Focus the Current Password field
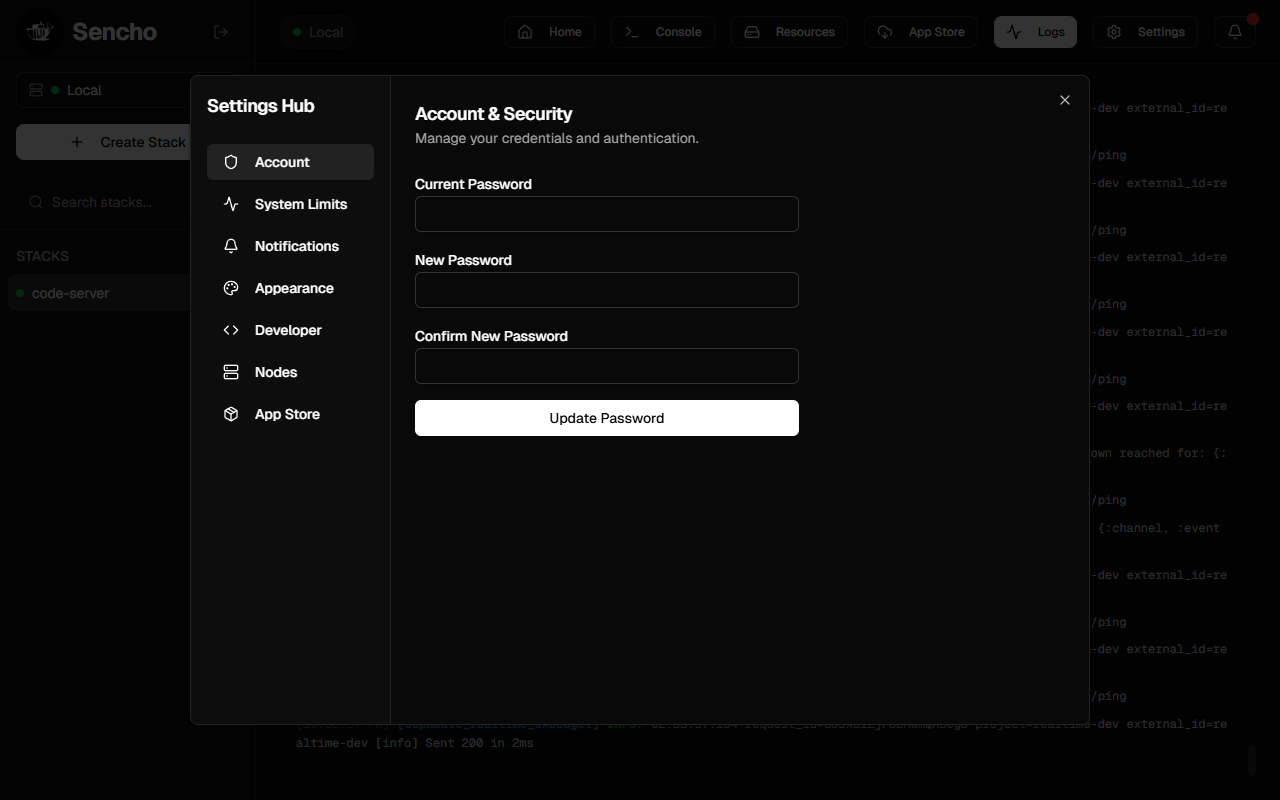The width and height of the screenshot is (1280, 800). [x=607, y=214]
